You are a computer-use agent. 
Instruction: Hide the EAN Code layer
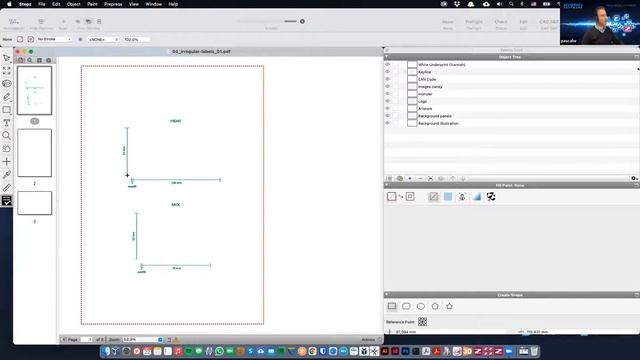tap(388, 79)
